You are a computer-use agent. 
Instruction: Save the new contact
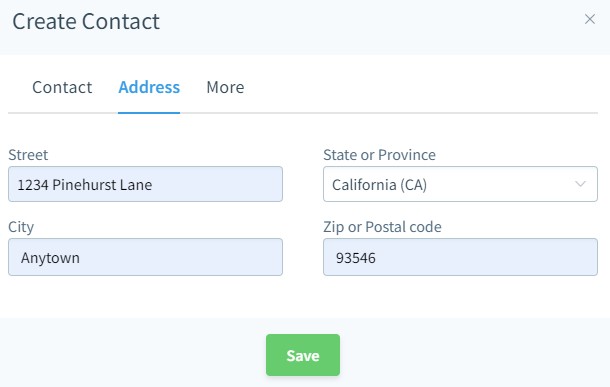[x=303, y=355]
